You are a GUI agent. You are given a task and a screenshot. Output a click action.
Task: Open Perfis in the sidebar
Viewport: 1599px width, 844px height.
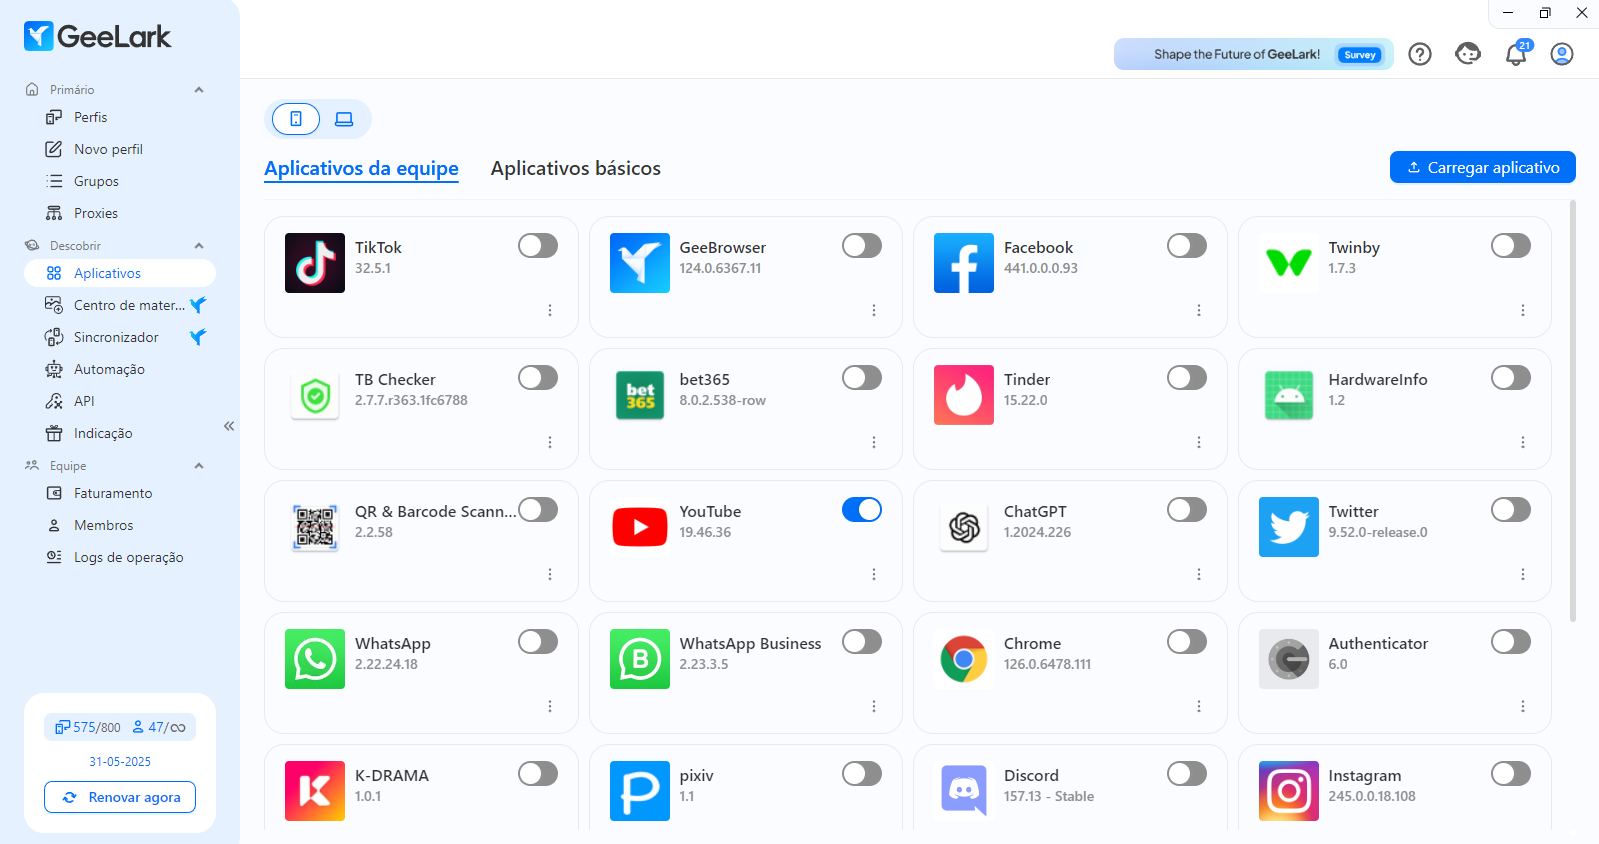(120, 117)
